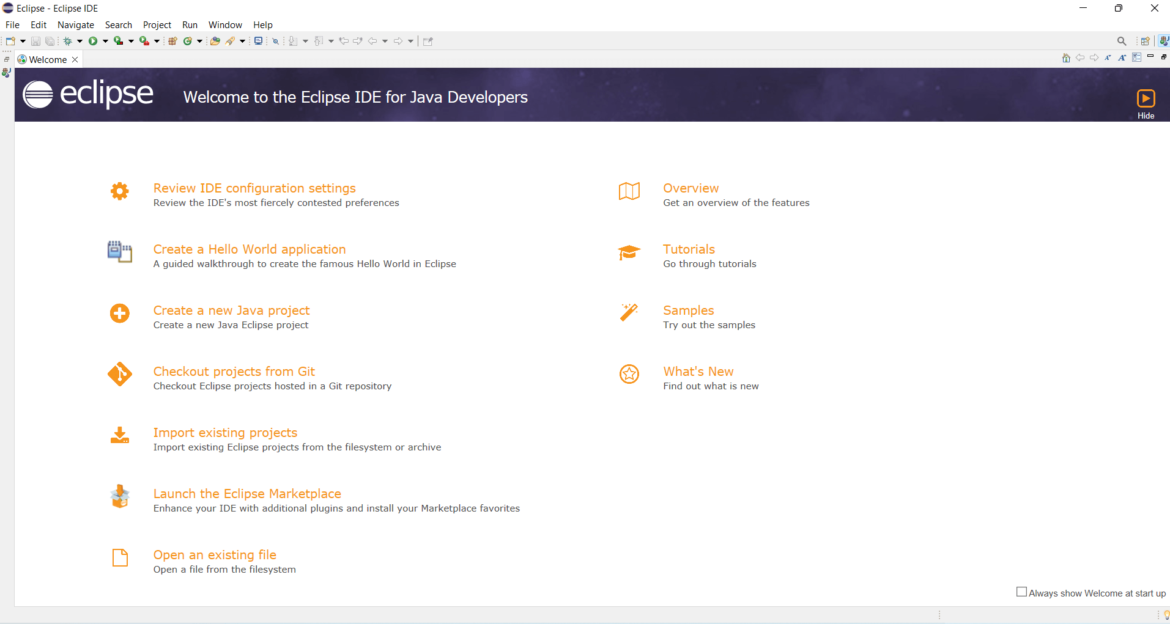1170x624 pixels.
Task: Start a Debug session from the toolbar
Action: click(x=68, y=41)
